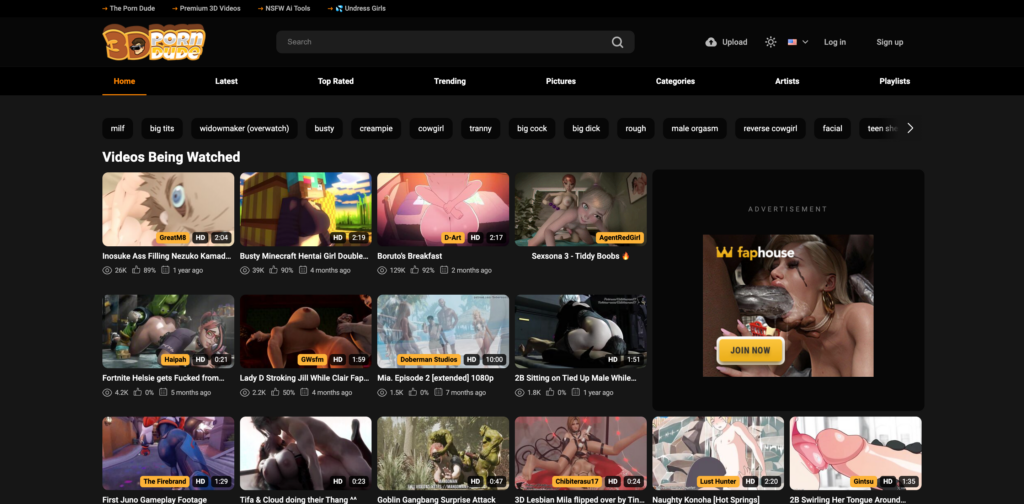
Task: Click the D-Art artist badge
Action: [452, 238]
